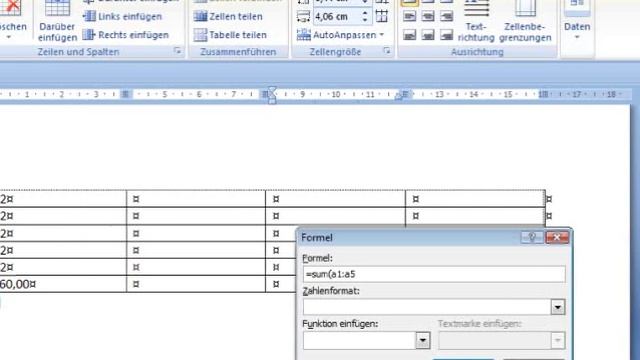This screenshot has height=360, width=640.
Task: Open Zellenbegrenzungen cell margins
Action: (x=525, y=21)
